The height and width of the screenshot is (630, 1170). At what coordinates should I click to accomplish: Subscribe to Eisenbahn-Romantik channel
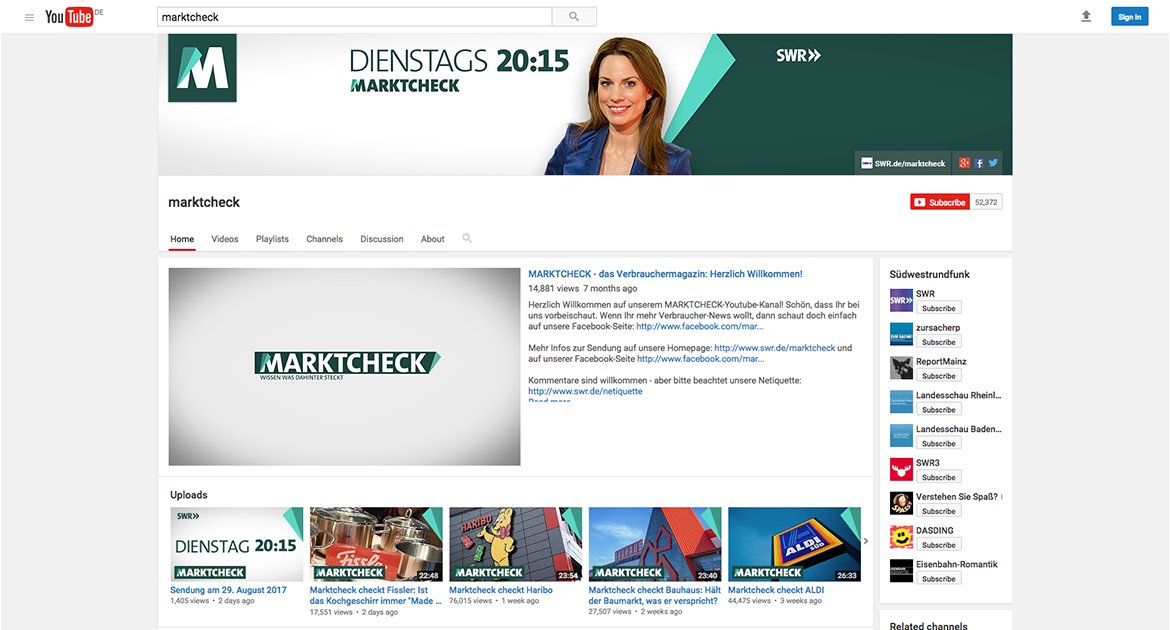click(939, 578)
